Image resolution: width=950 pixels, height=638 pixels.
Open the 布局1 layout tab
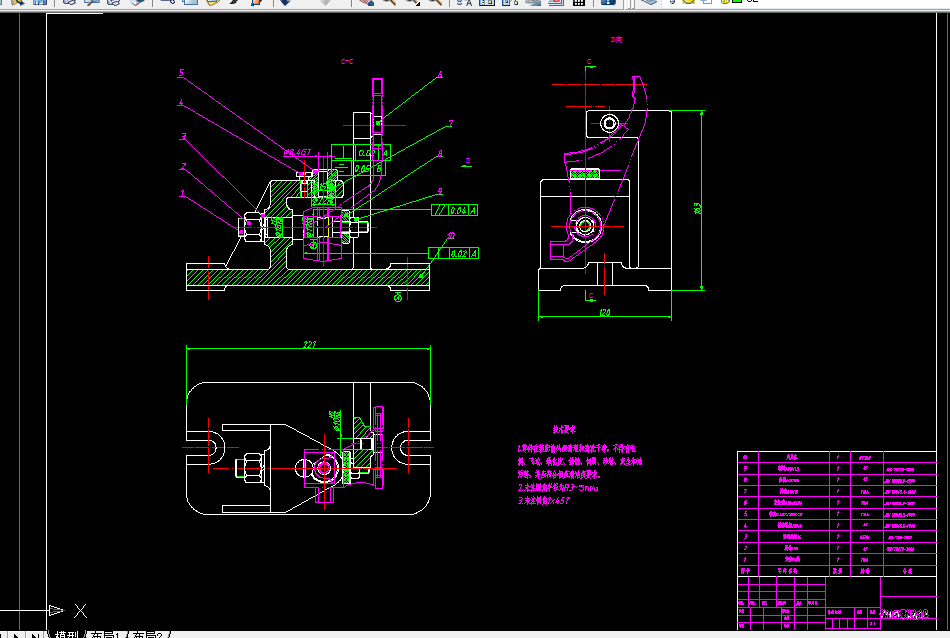[x=106, y=634]
